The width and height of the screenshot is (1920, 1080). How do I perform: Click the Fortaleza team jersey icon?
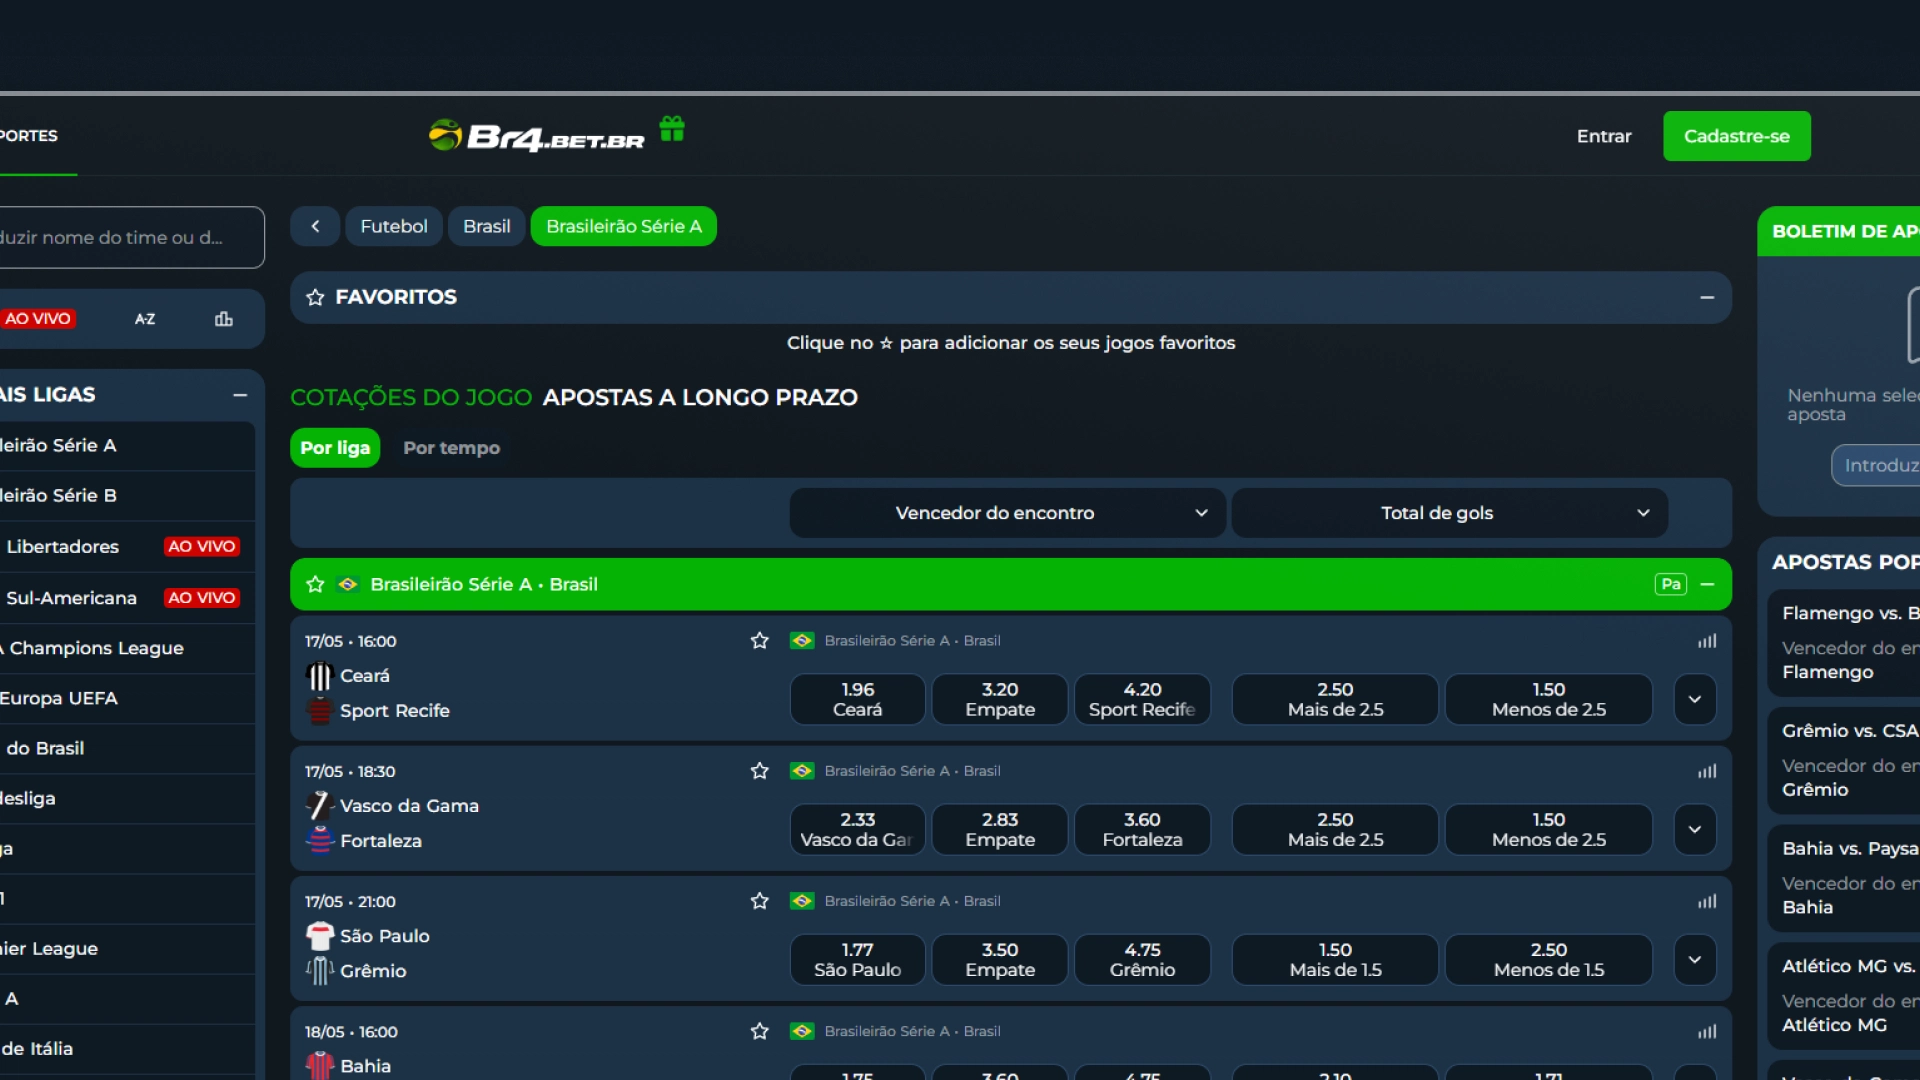(319, 841)
